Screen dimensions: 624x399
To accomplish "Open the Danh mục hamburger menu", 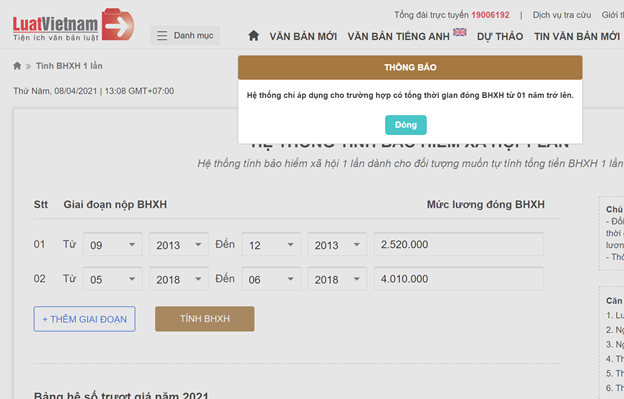I will (x=185, y=35).
